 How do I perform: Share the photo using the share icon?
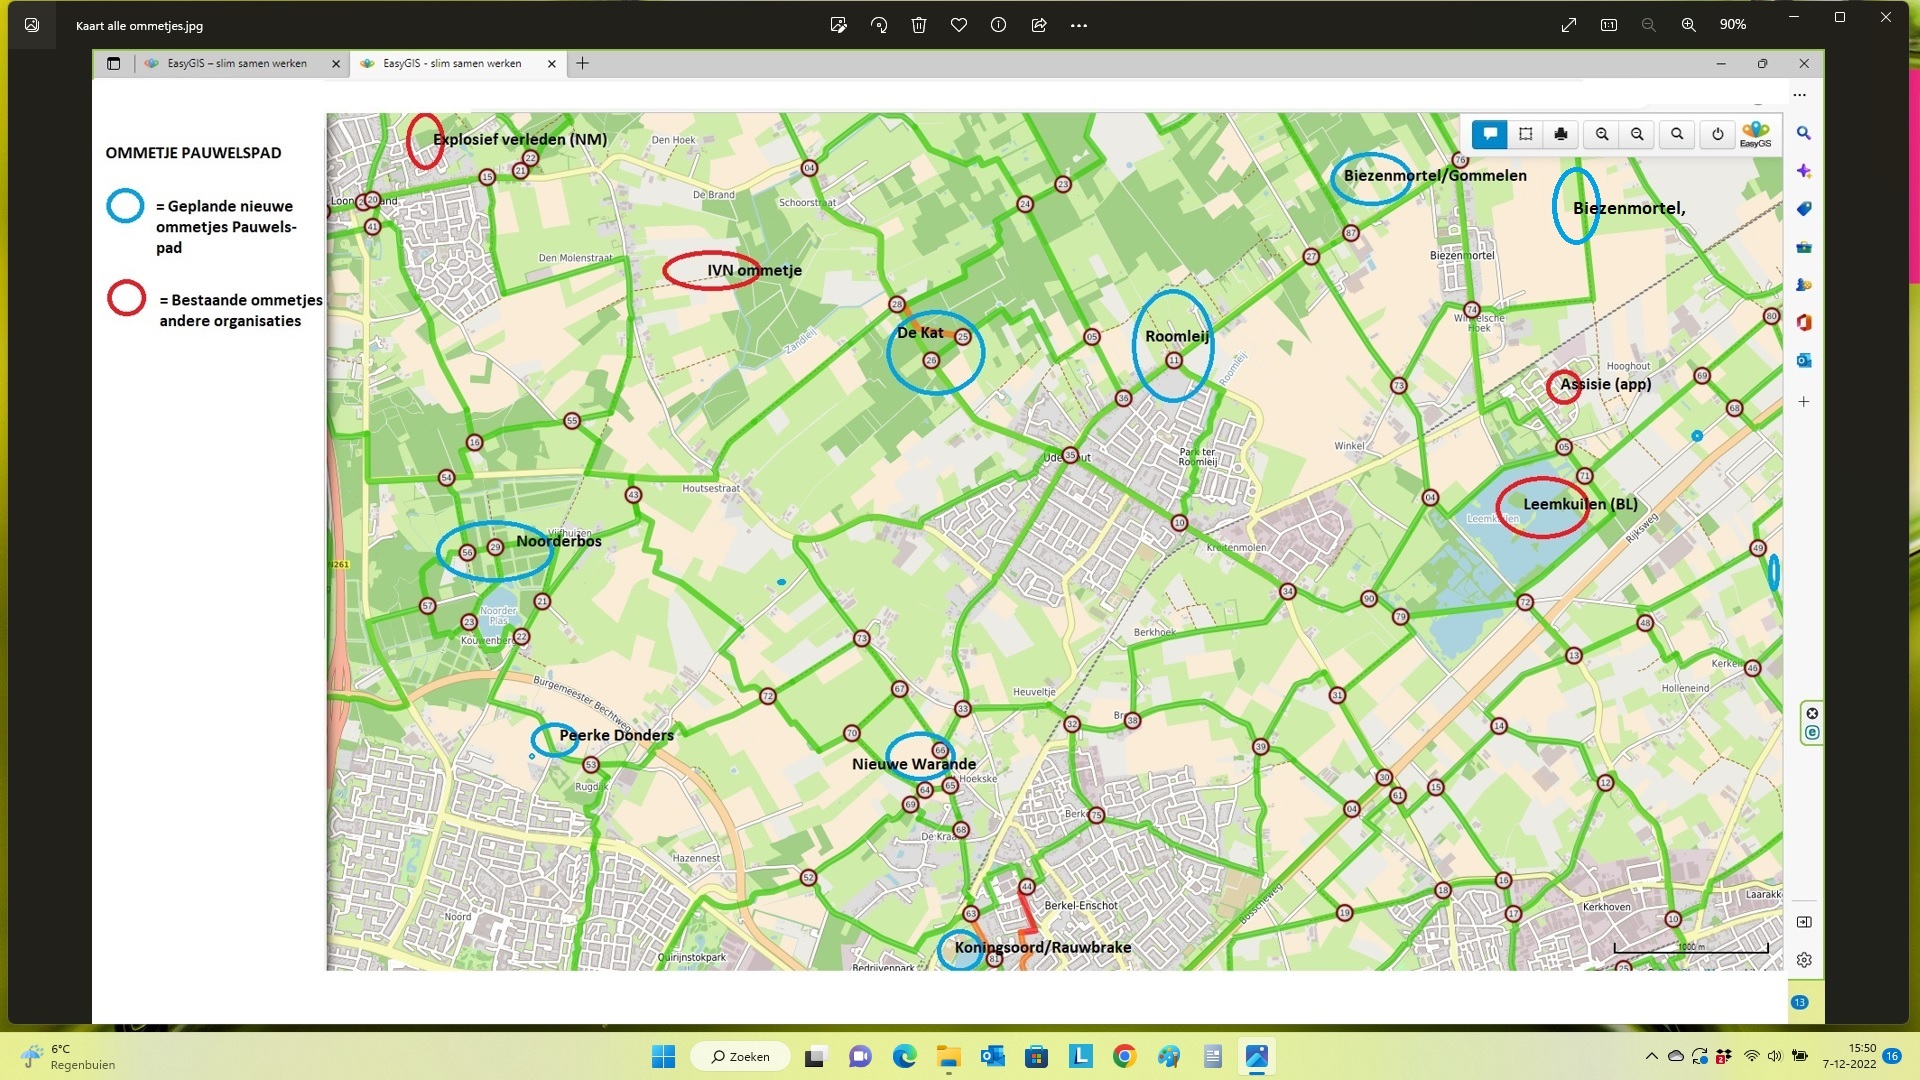pyautogui.click(x=1039, y=25)
